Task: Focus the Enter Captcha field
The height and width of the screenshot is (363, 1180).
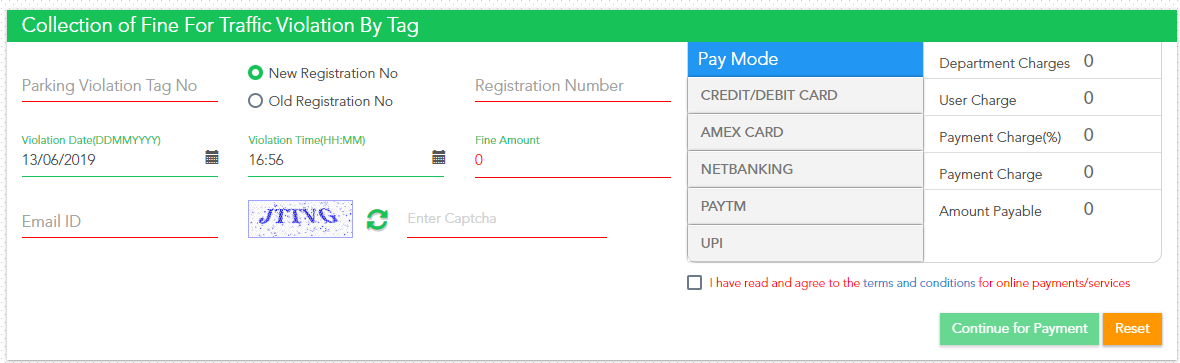Action: pos(506,219)
